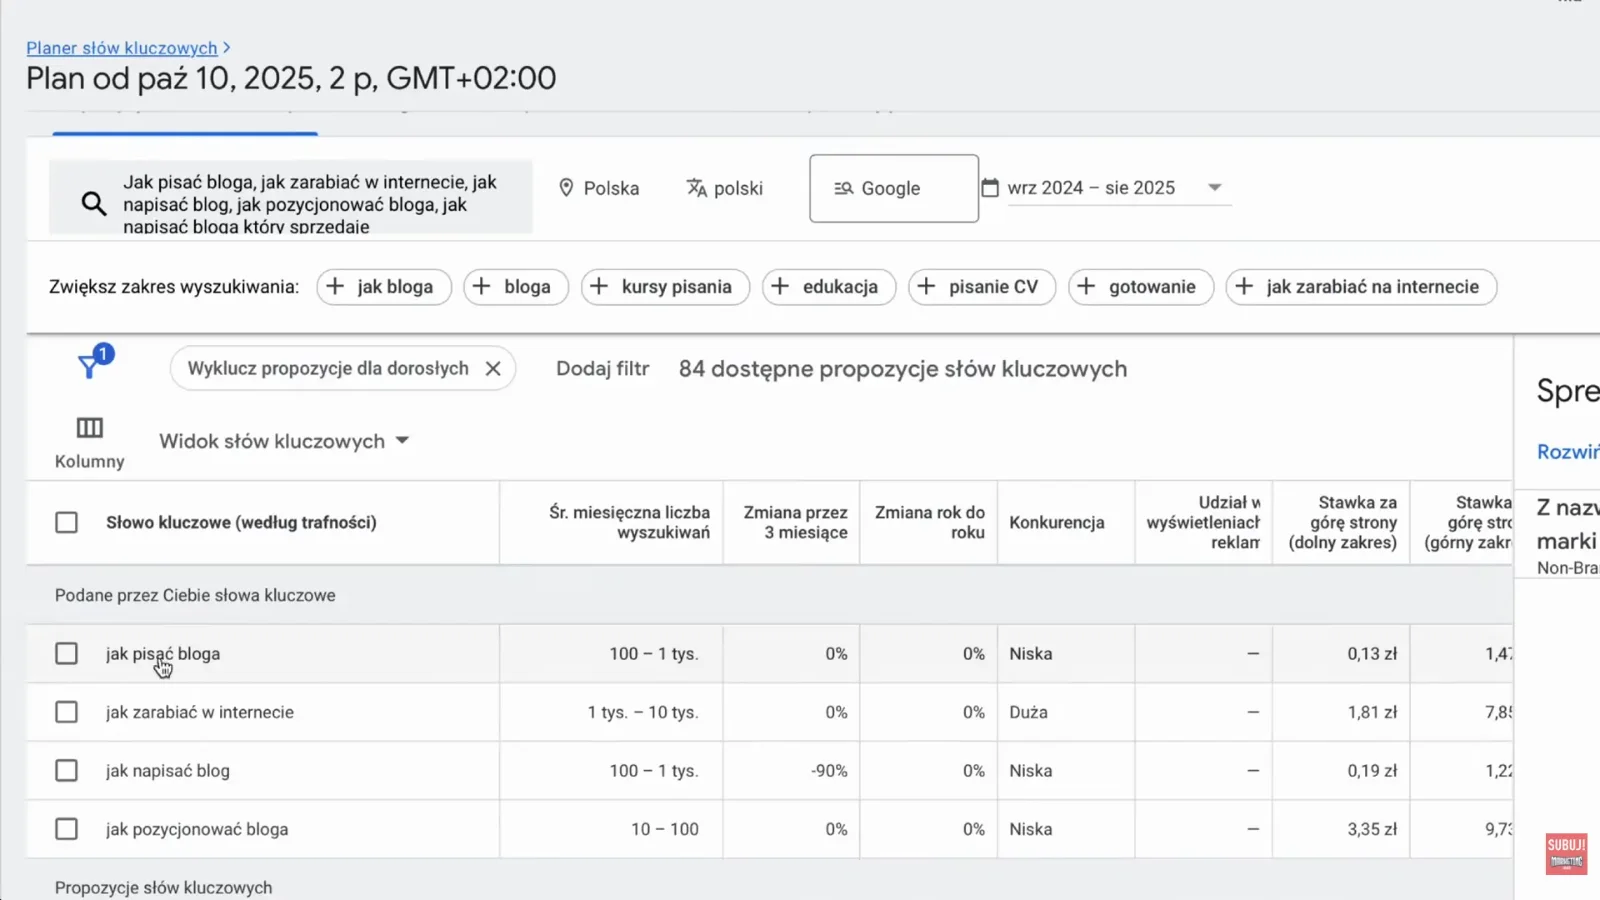Click the Dodaj filtr button
This screenshot has width=1600, height=900.
pyautogui.click(x=603, y=369)
